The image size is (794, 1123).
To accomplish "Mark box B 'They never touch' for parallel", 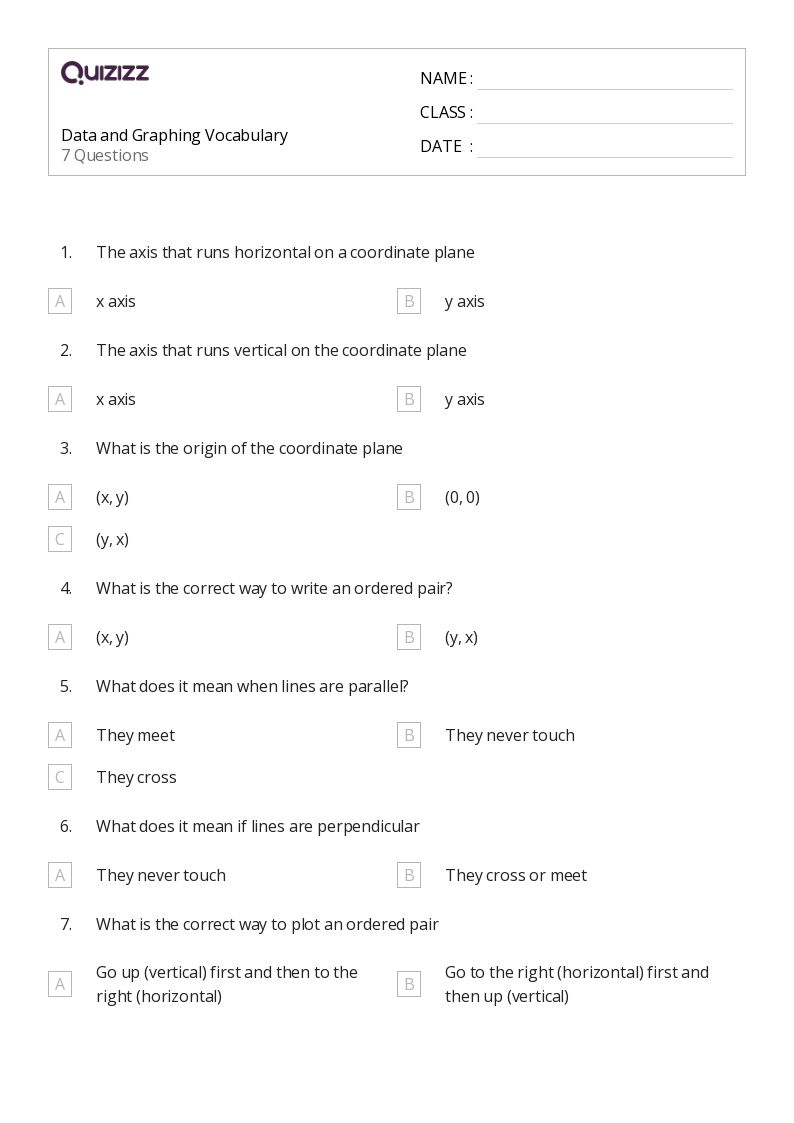I will point(409,735).
